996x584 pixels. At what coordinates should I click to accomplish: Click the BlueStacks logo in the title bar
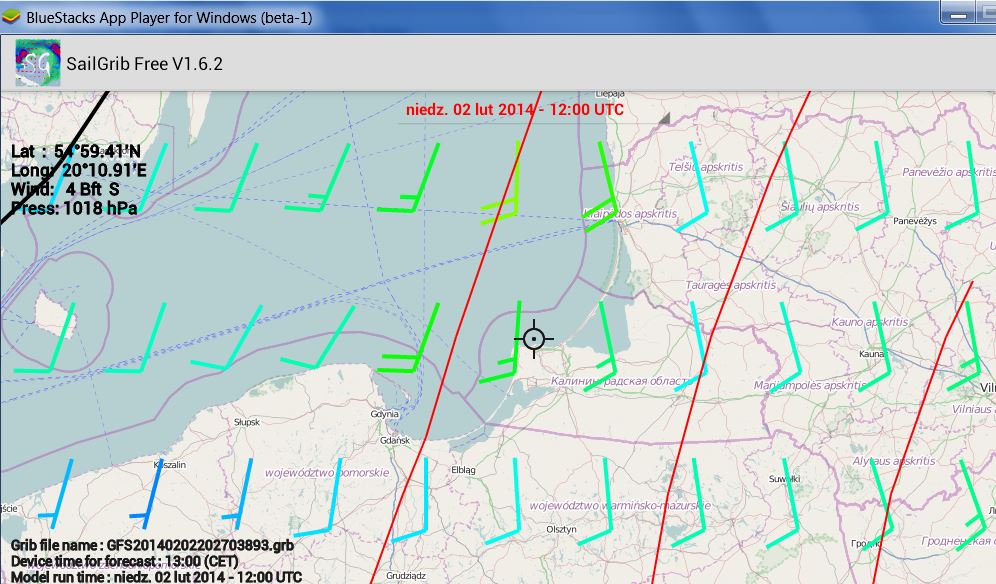coord(11,17)
